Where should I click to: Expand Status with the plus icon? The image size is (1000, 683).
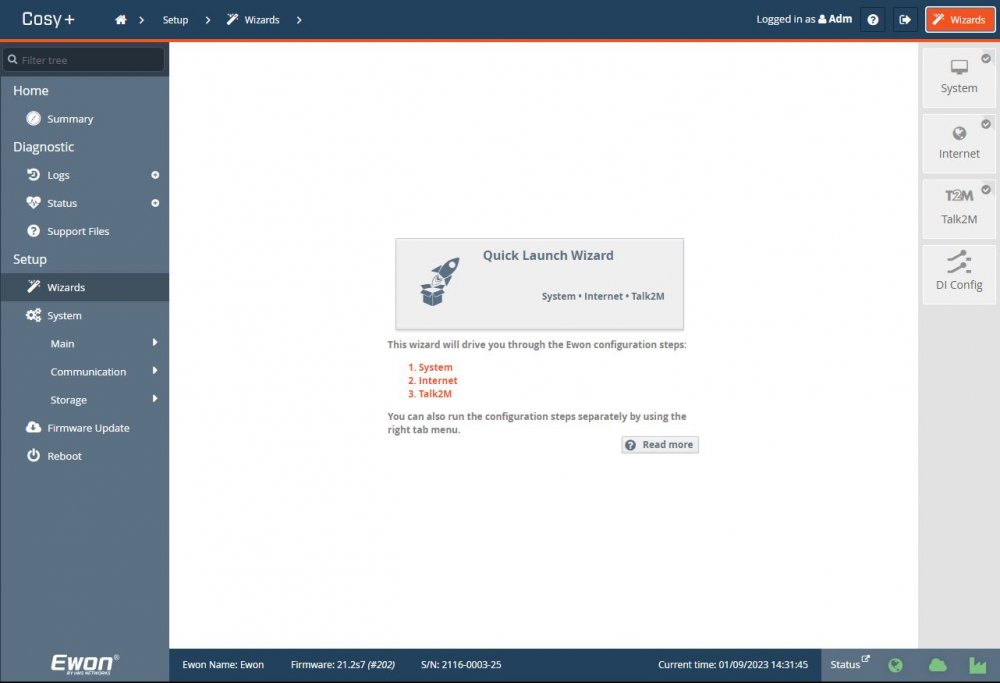[x=155, y=203]
